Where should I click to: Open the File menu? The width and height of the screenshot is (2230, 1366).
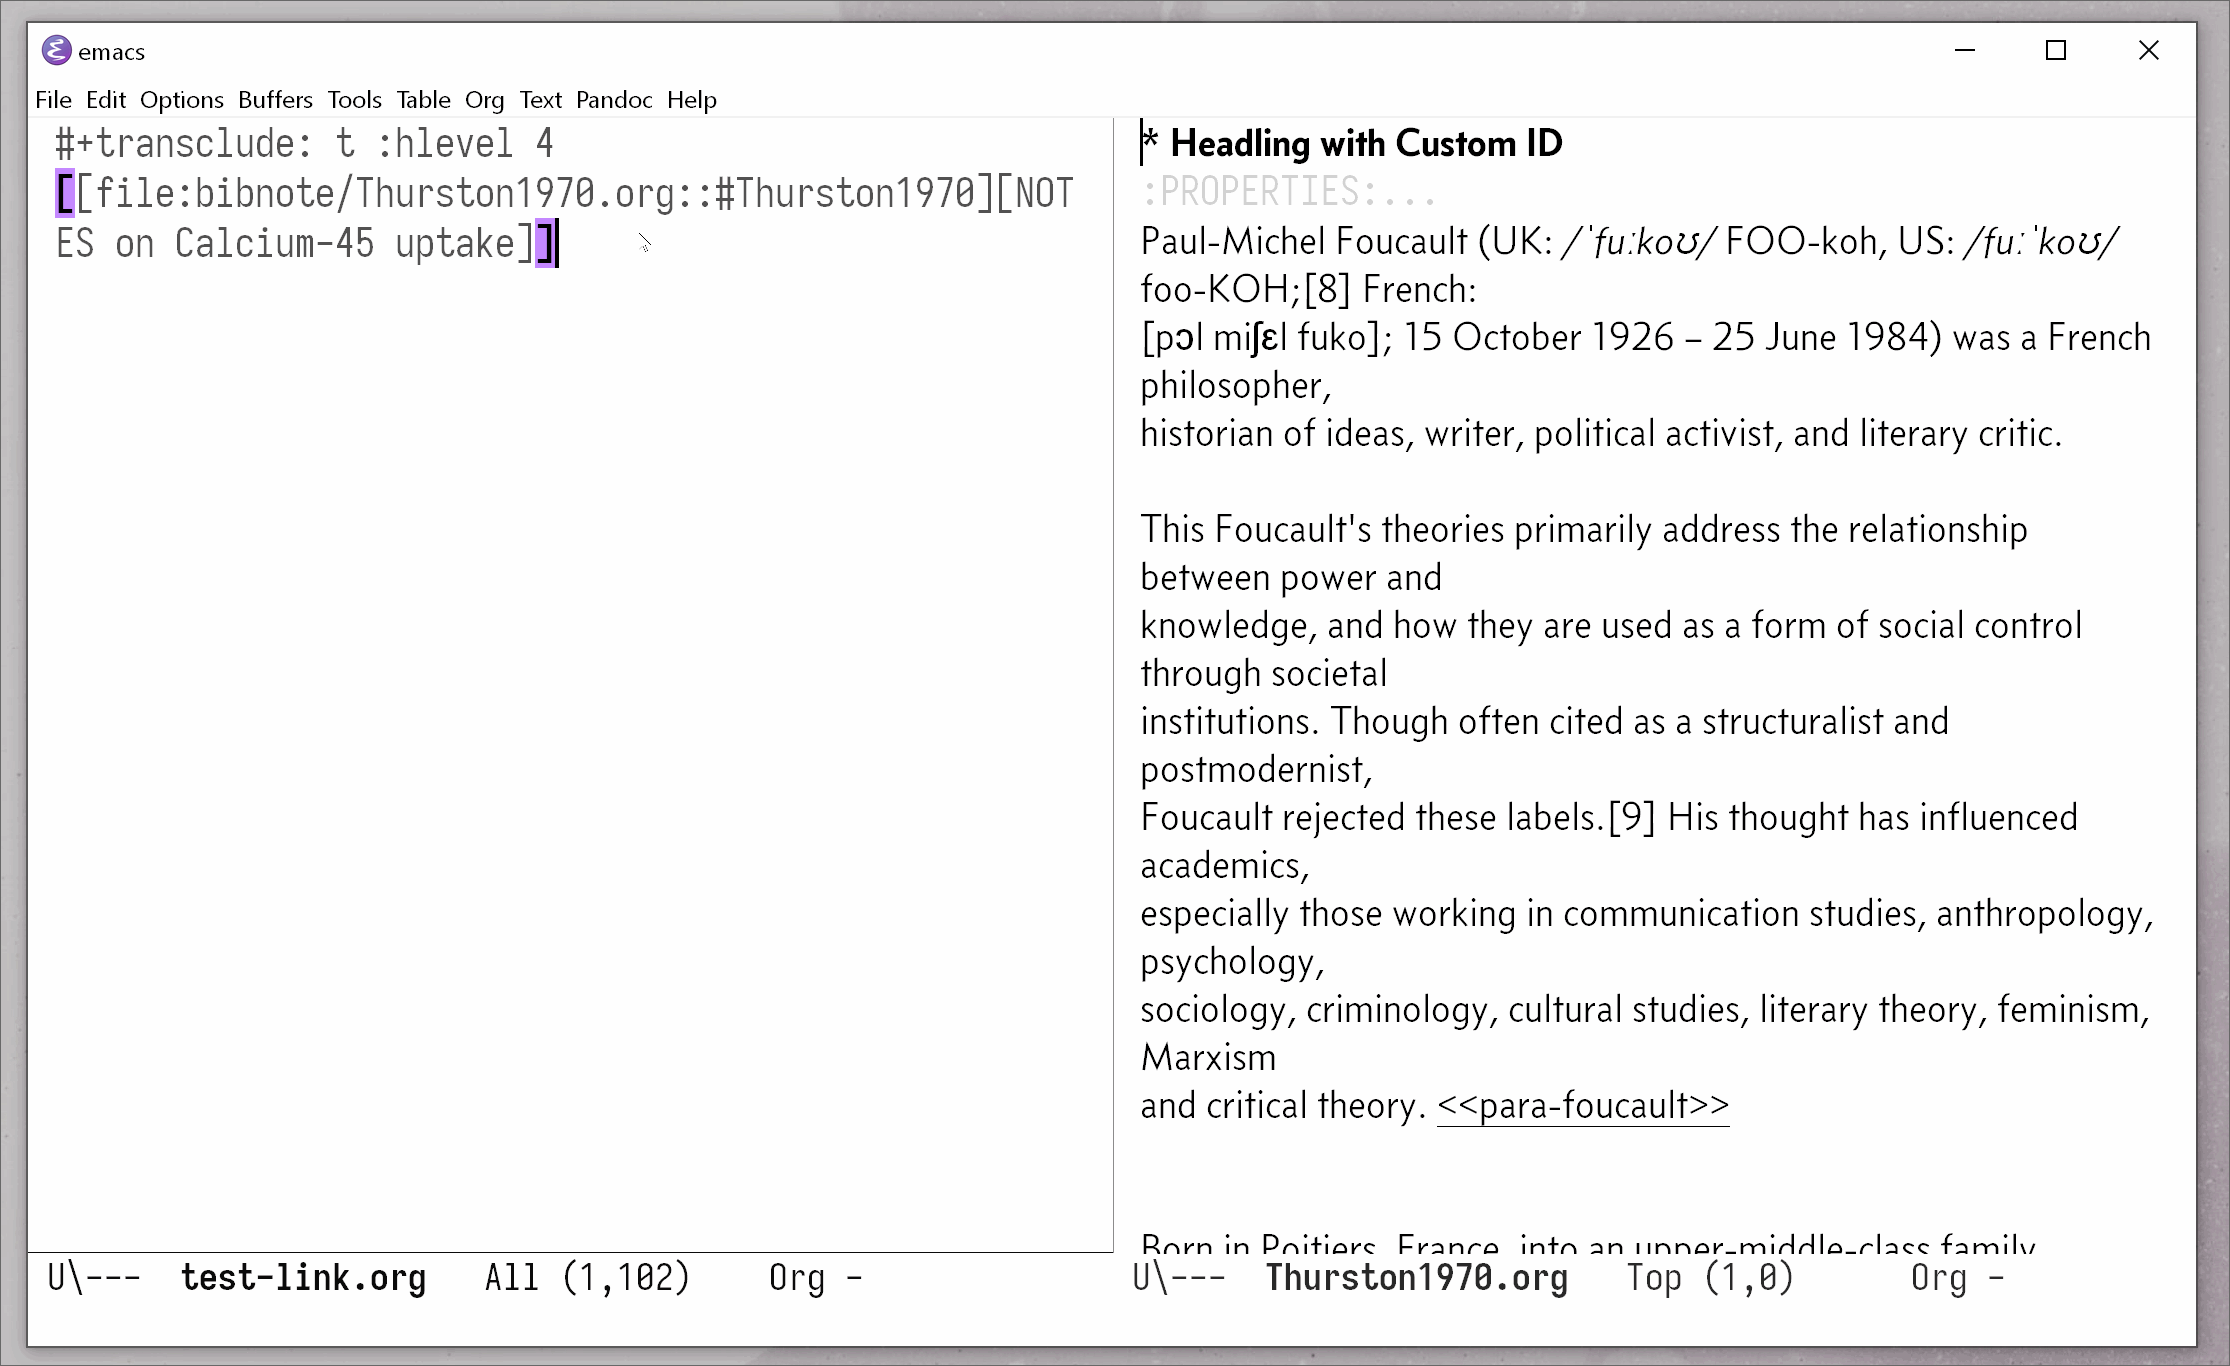(x=53, y=99)
